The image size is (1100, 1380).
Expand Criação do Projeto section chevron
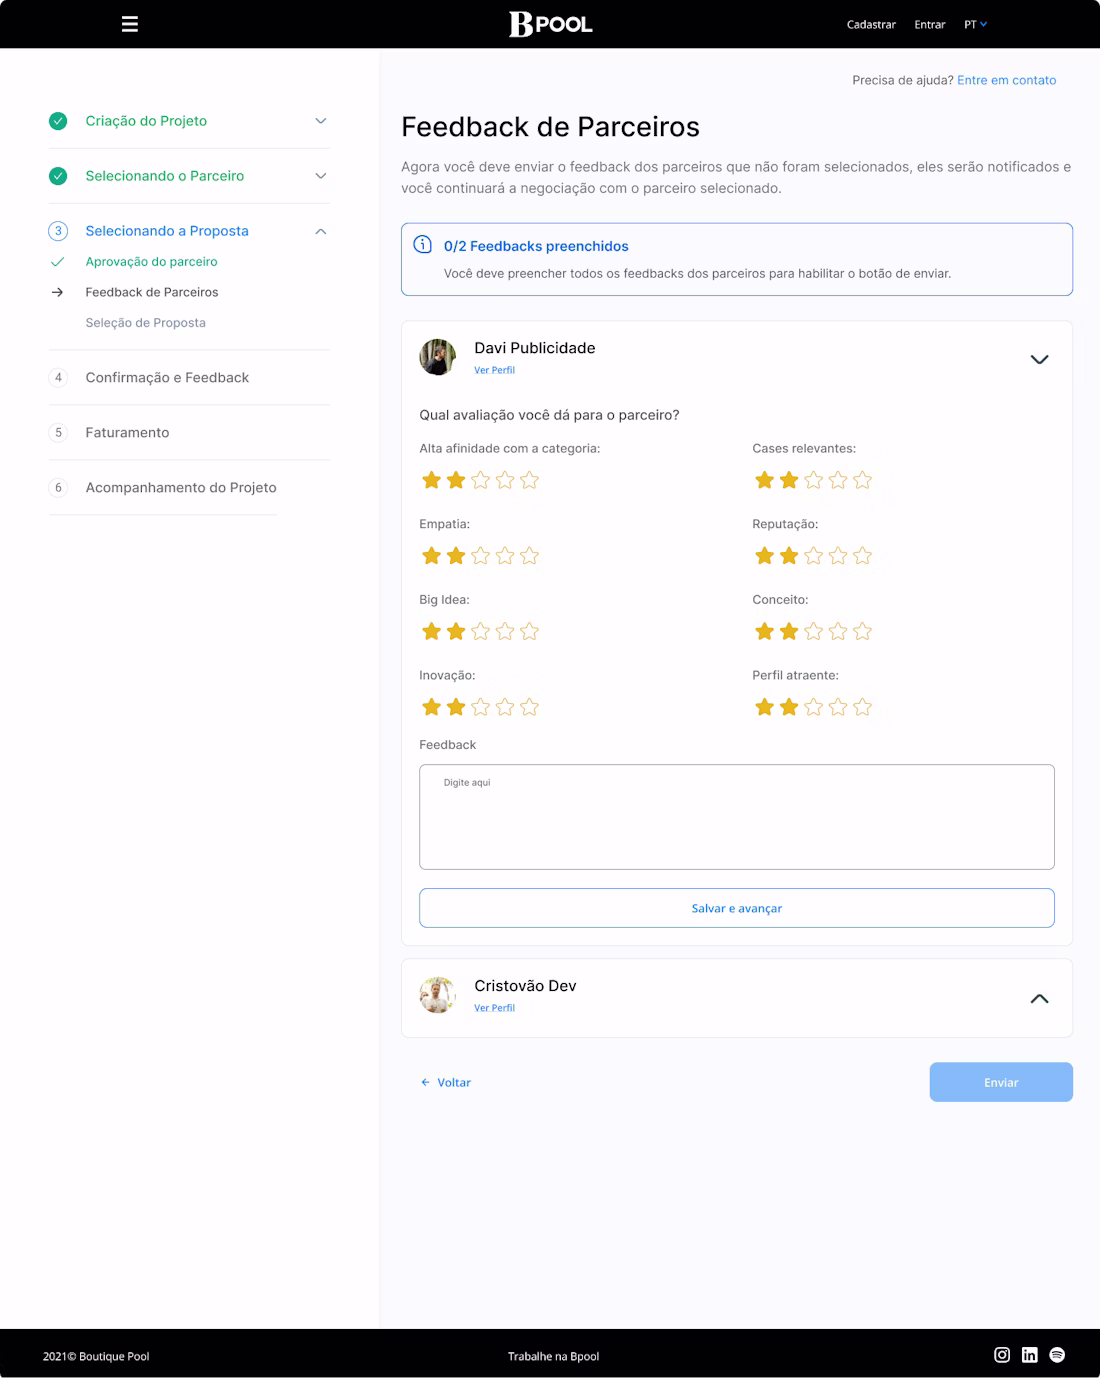(x=321, y=121)
